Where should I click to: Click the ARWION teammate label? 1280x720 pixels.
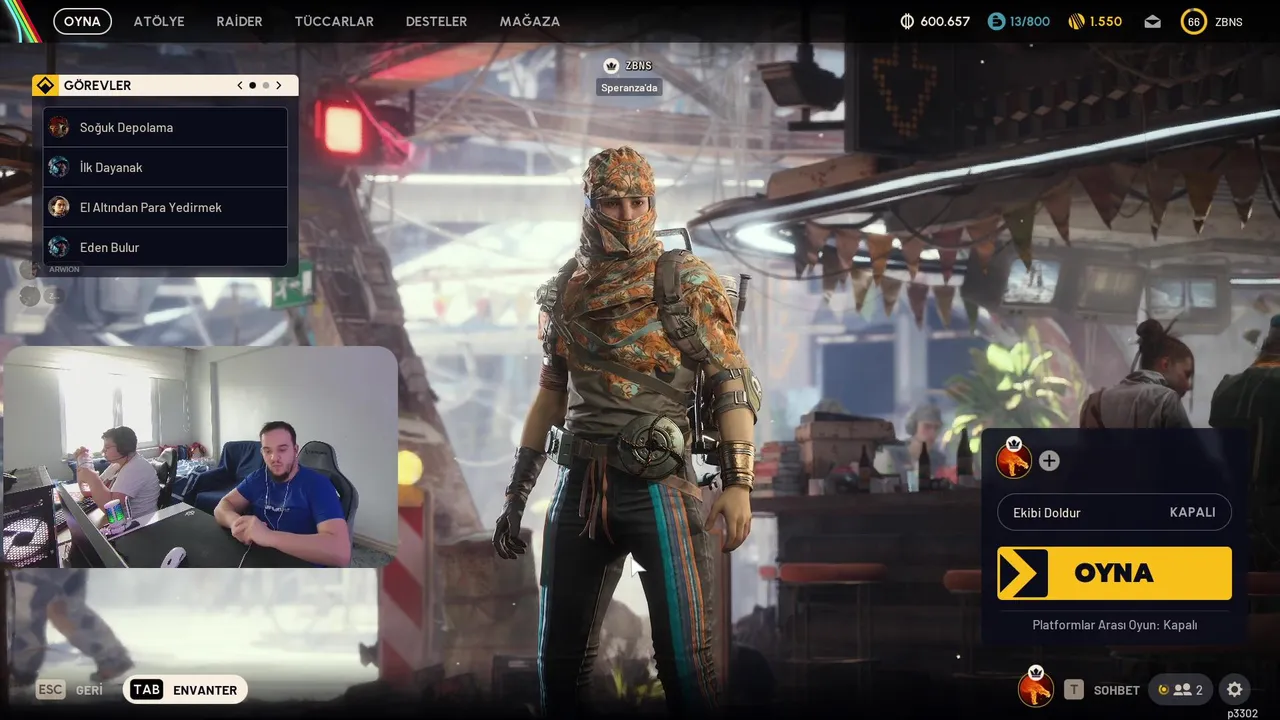coord(64,269)
